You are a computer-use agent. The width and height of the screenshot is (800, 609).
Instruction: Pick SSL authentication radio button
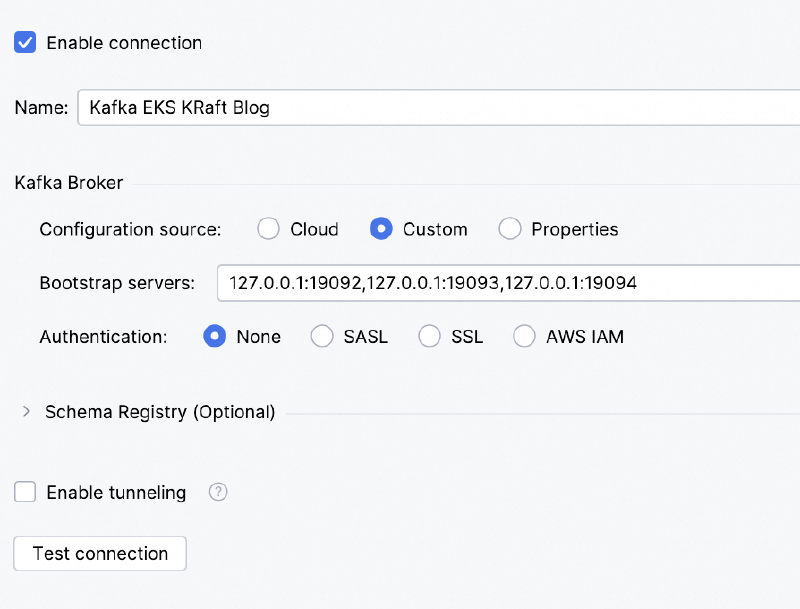click(x=429, y=337)
